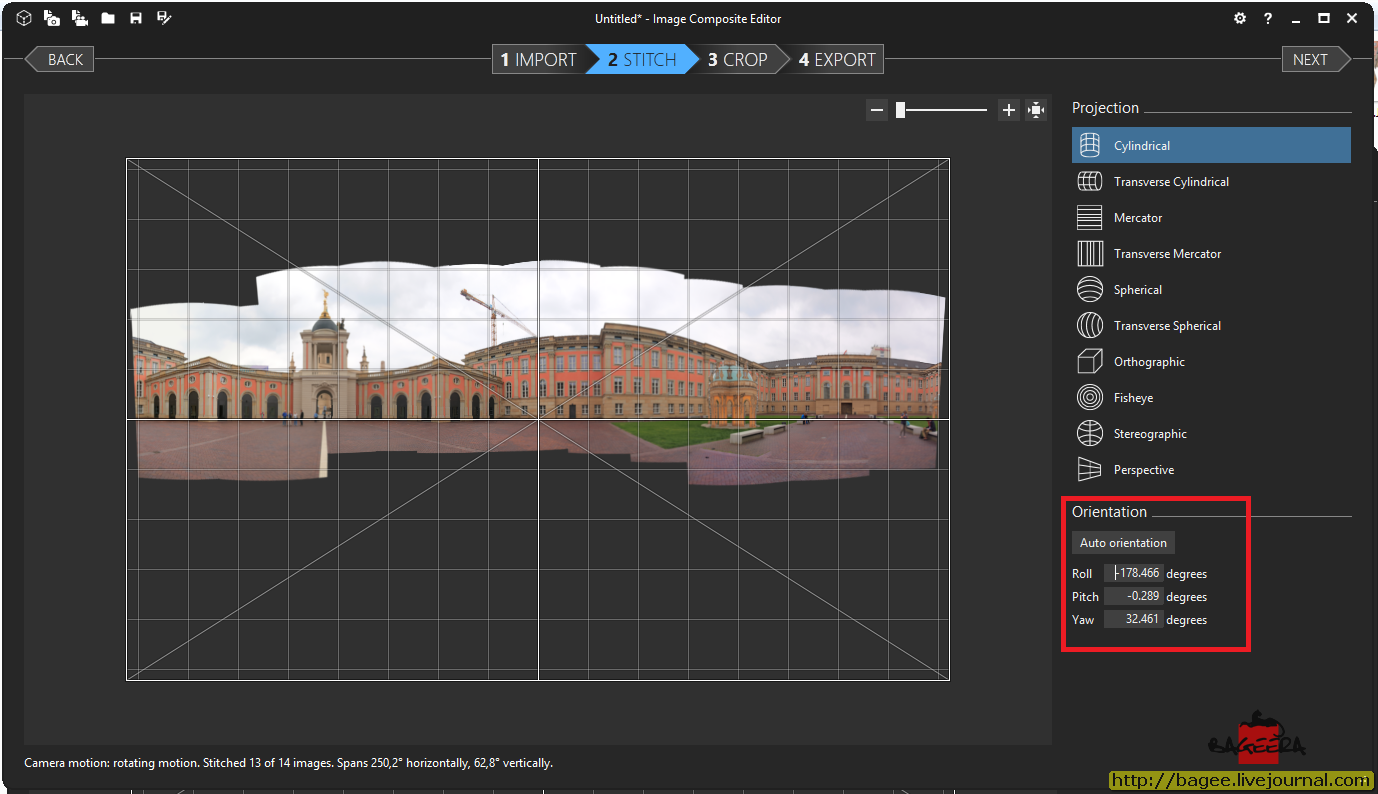
Task: Click the Orientation section heading
Action: tap(1109, 512)
